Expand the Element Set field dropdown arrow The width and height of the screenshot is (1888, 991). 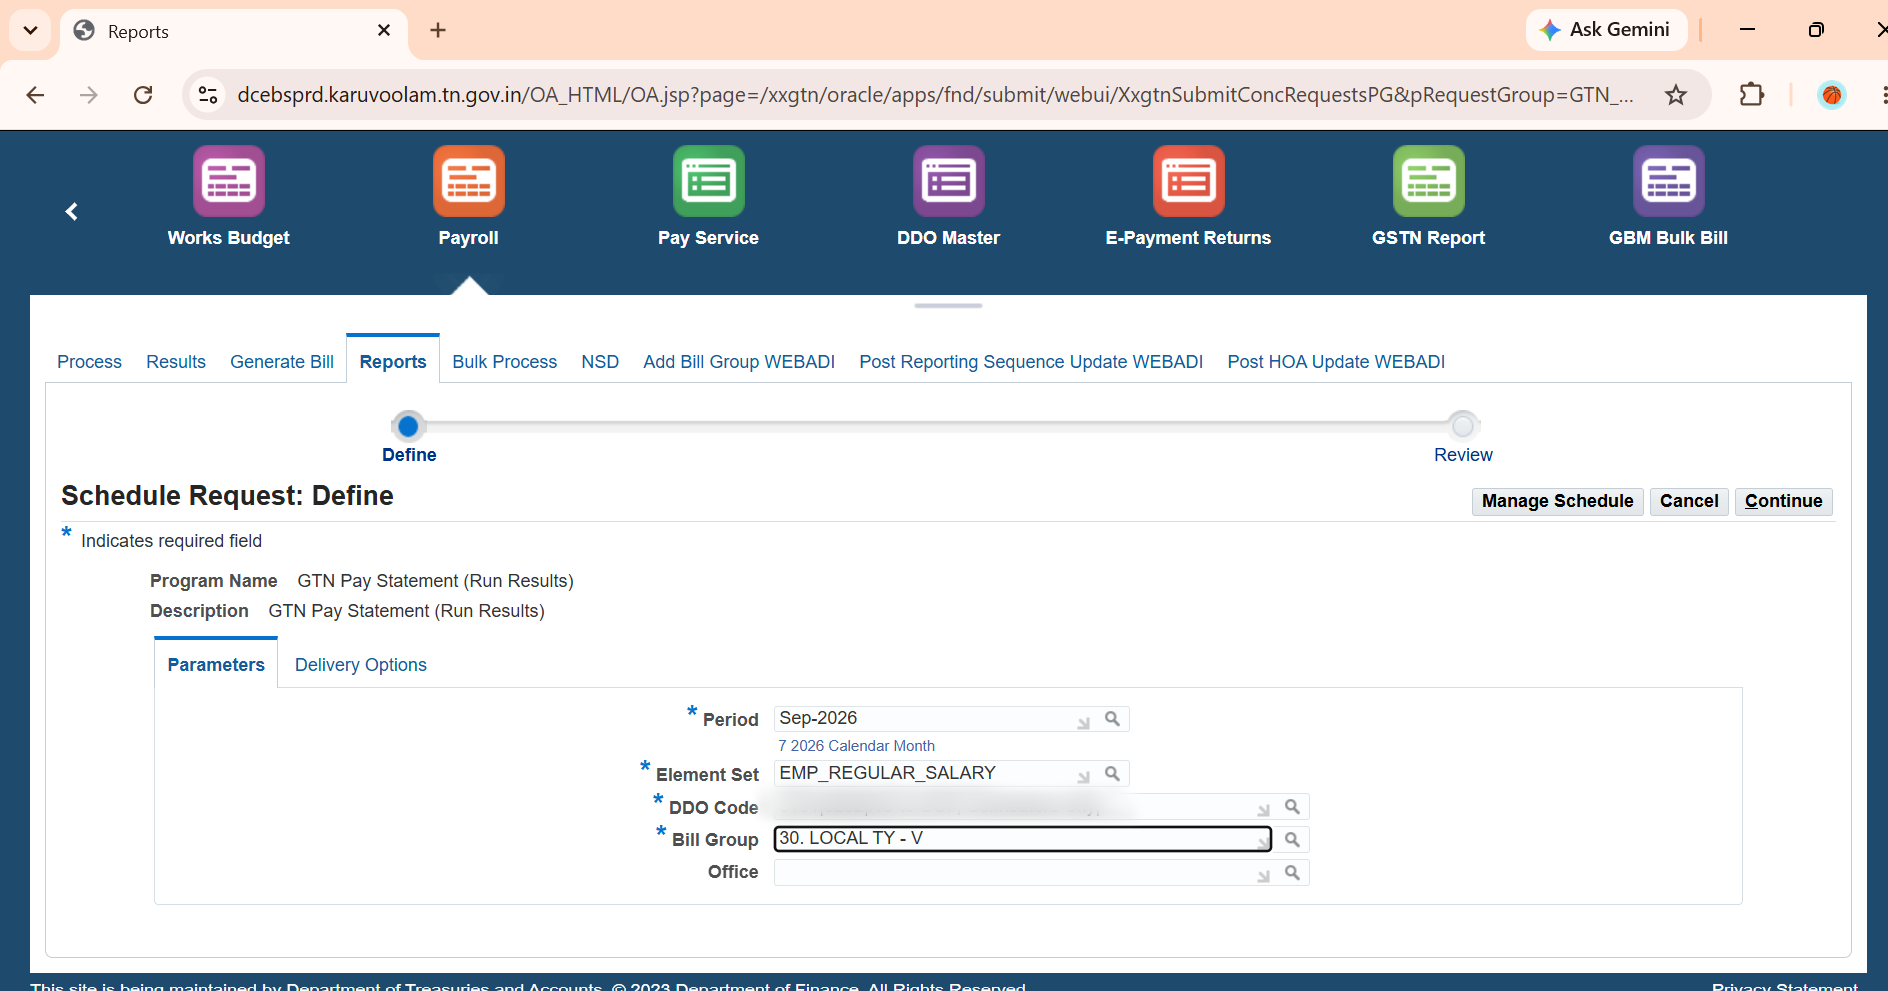(1083, 777)
